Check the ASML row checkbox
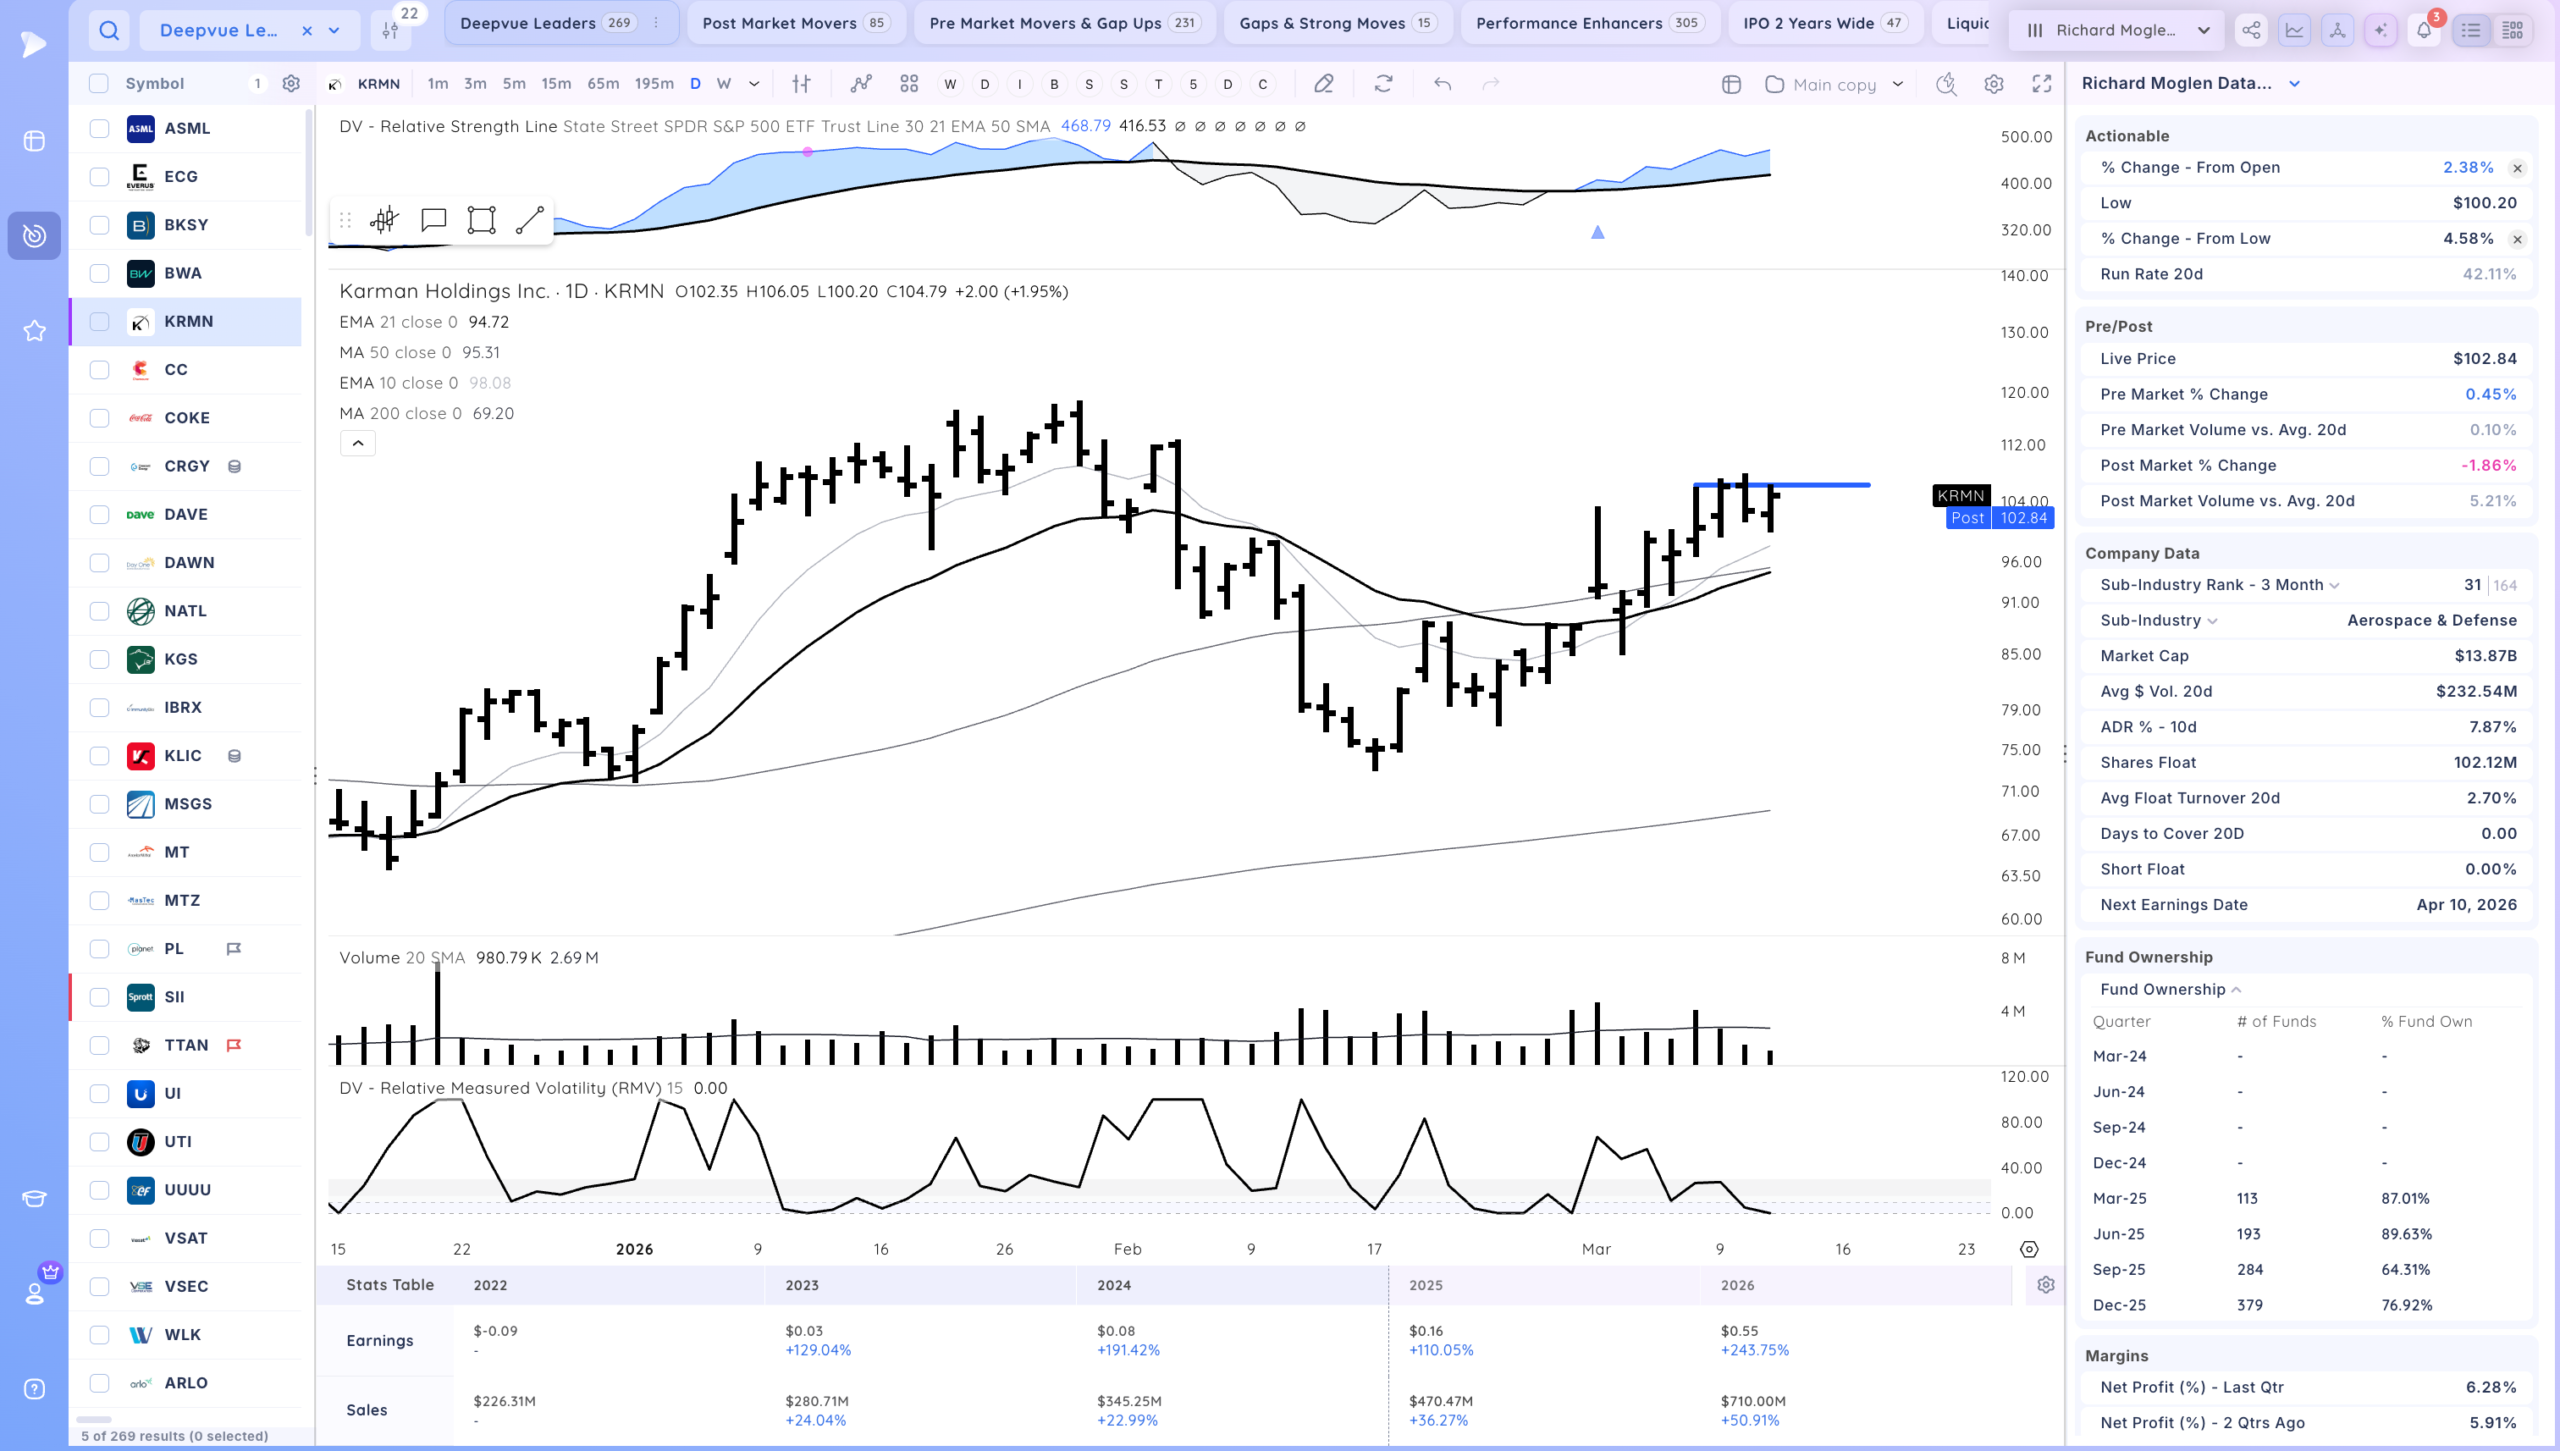 point(99,128)
